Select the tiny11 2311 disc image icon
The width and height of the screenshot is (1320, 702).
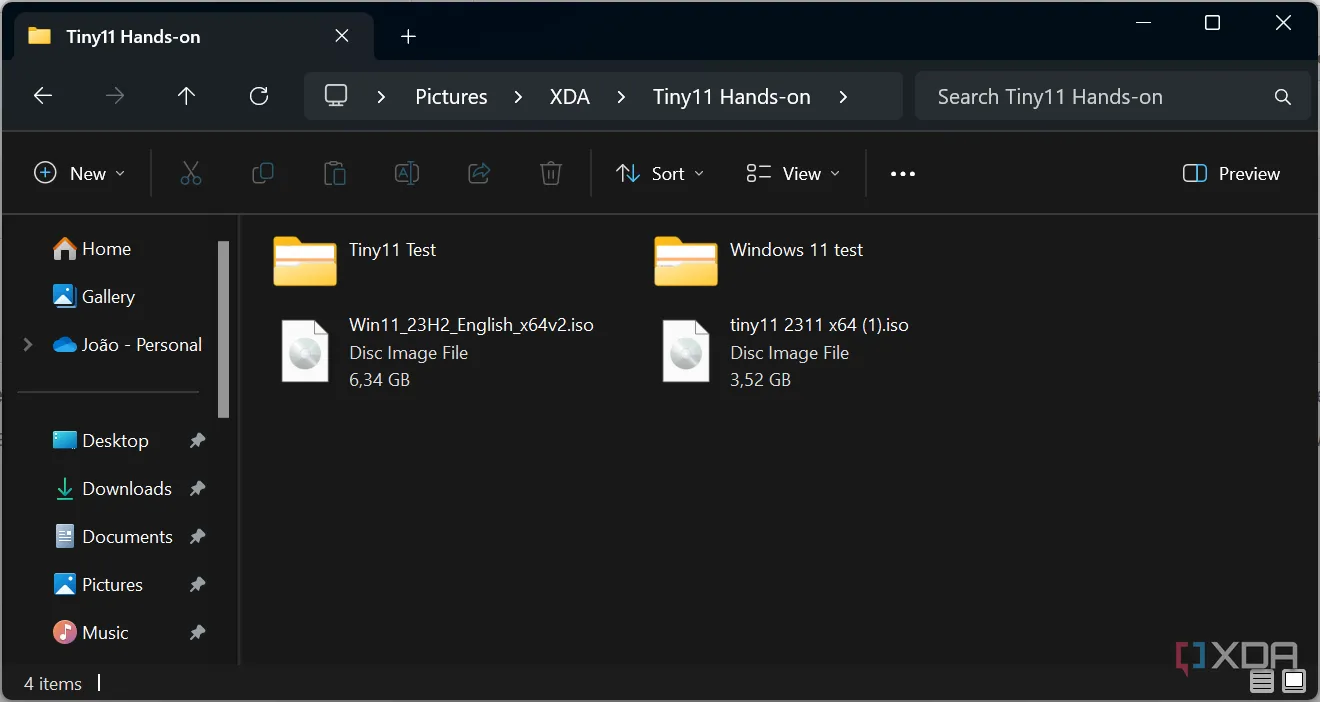coord(686,351)
